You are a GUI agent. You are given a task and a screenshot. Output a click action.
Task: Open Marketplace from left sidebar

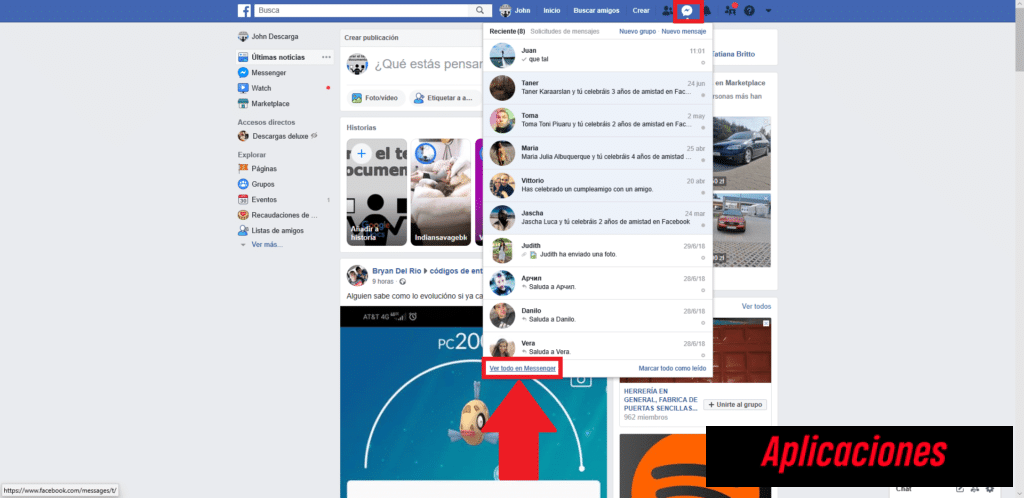click(x=264, y=104)
